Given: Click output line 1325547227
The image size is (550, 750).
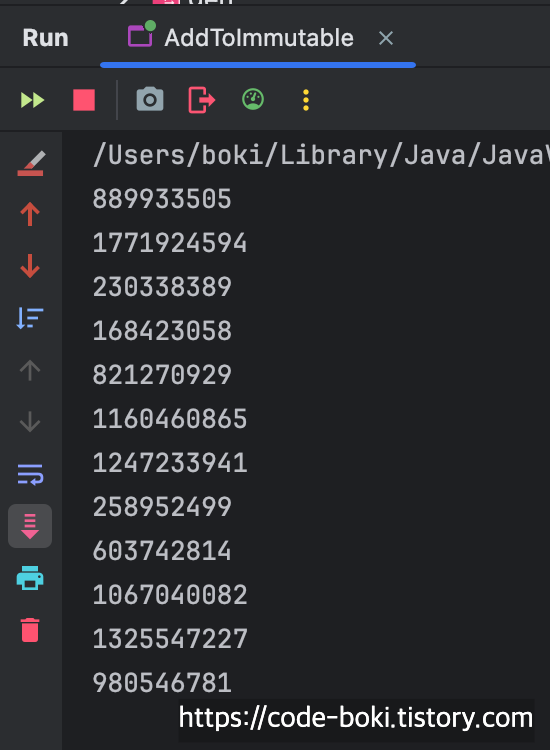Looking at the screenshot, I should coord(170,639).
